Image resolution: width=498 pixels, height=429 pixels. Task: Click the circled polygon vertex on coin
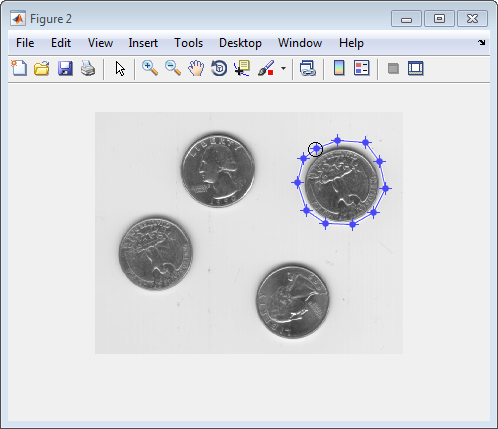pyautogui.click(x=315, y=149)
